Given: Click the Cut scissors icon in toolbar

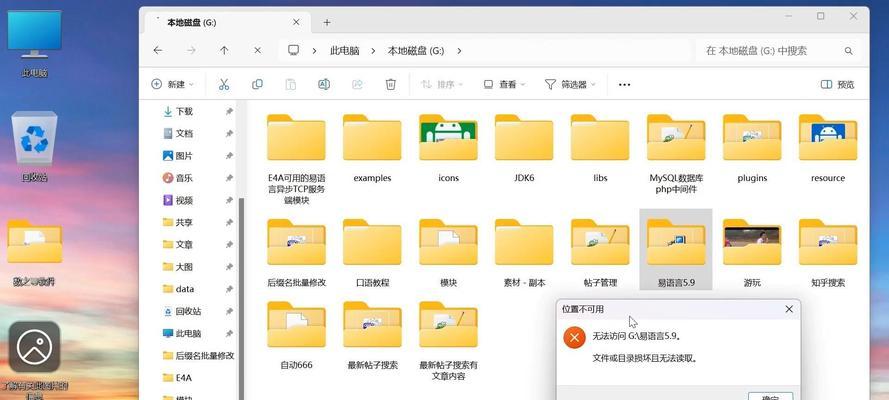Looking at the screenshot, I should [x=224, y=84].
